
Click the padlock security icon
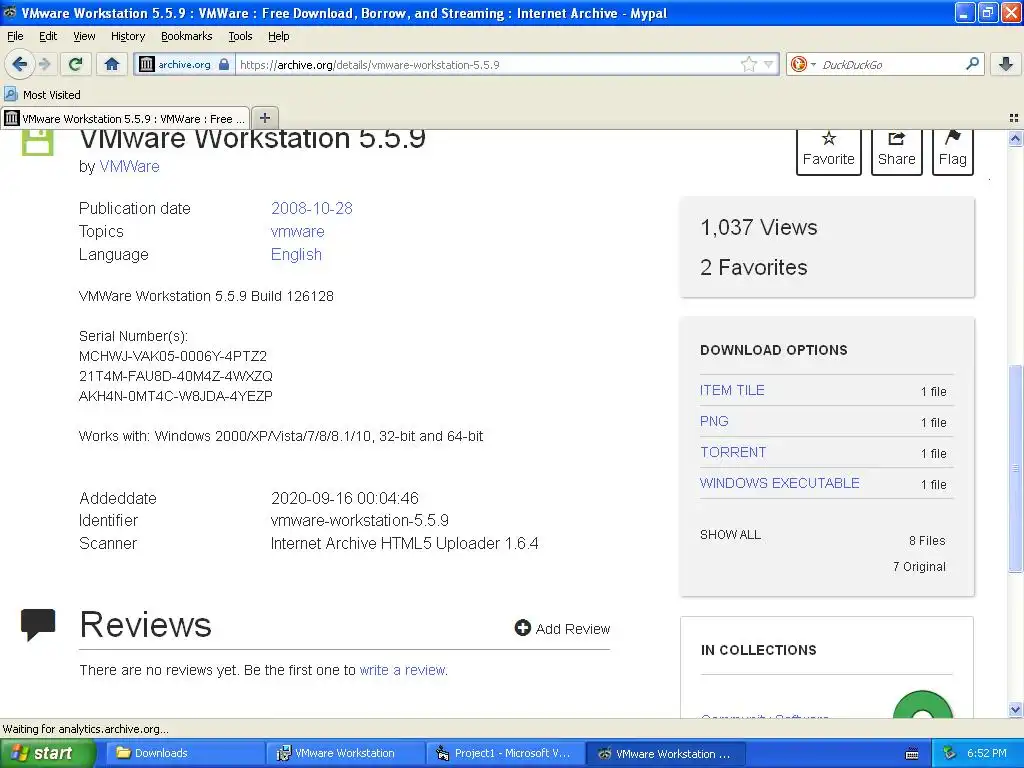click(224, 64)
